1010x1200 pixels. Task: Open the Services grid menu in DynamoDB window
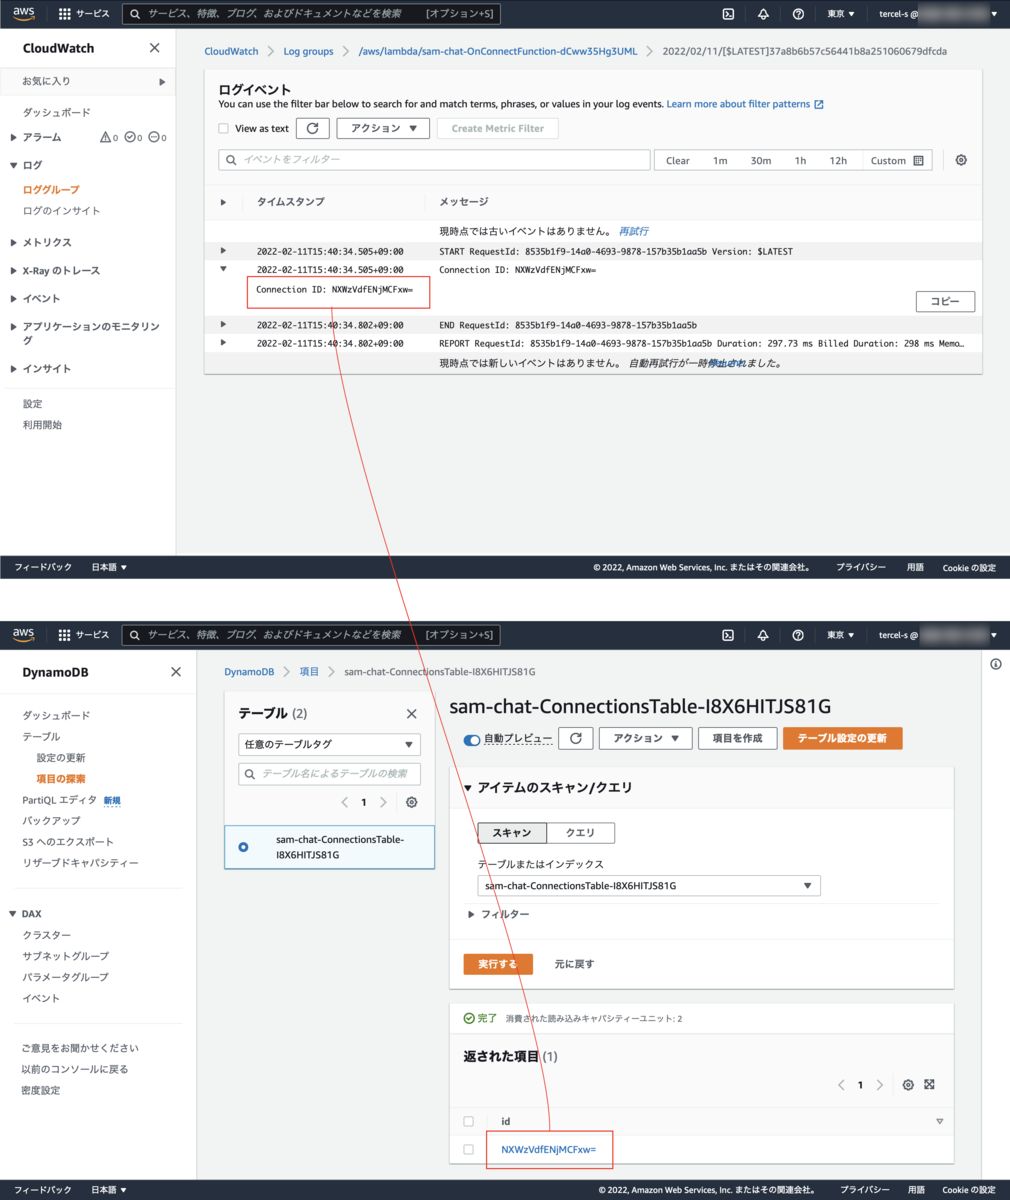click(x=84, y=635)
